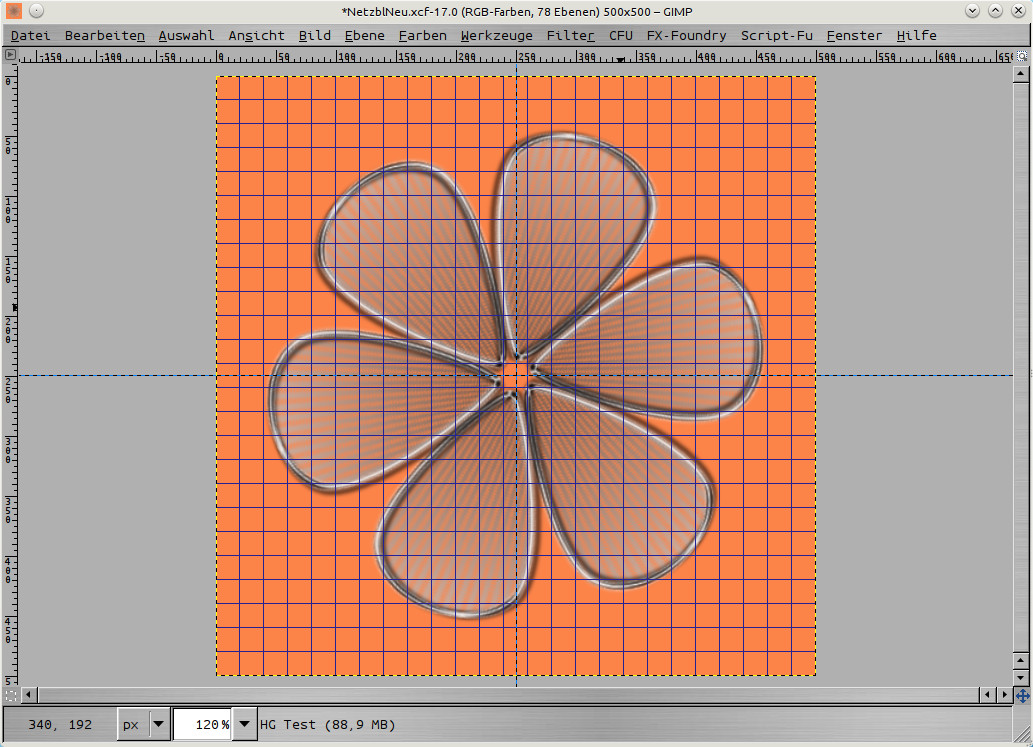The width and height of the screenshot is (1033, 747).
Task: Click the 120% zoom input field
Action: [x=202, y=724]
